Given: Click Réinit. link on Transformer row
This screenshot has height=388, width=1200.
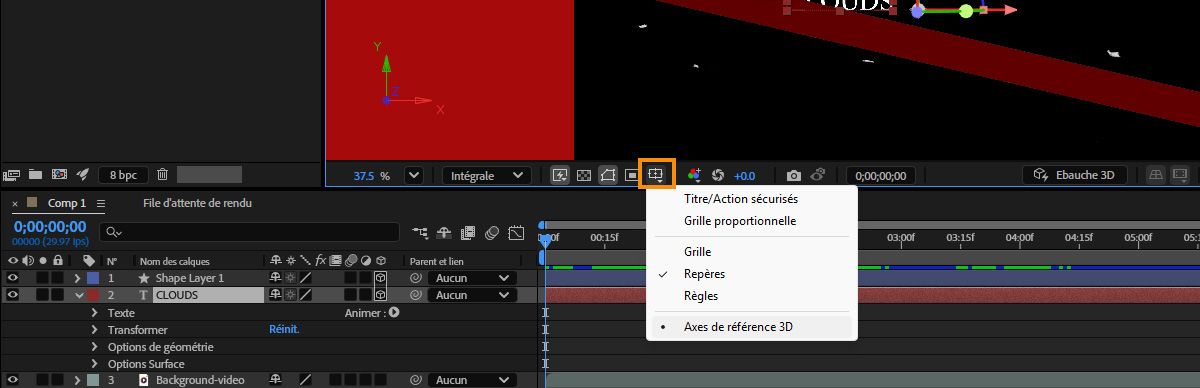Looking at the screenshot, I should [x=284, y=329].
